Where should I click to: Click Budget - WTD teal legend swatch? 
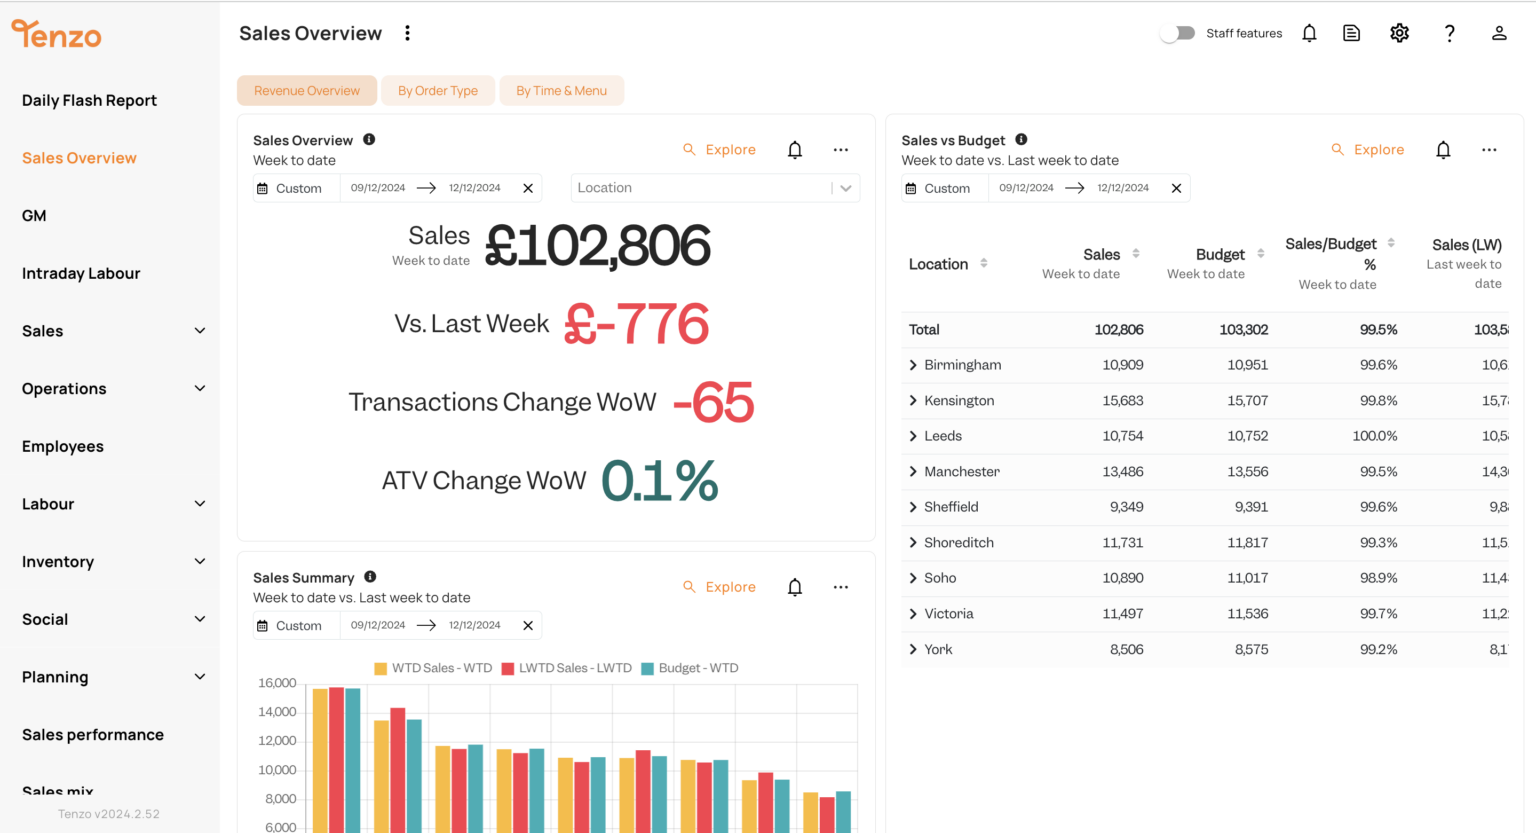point(647,668)
